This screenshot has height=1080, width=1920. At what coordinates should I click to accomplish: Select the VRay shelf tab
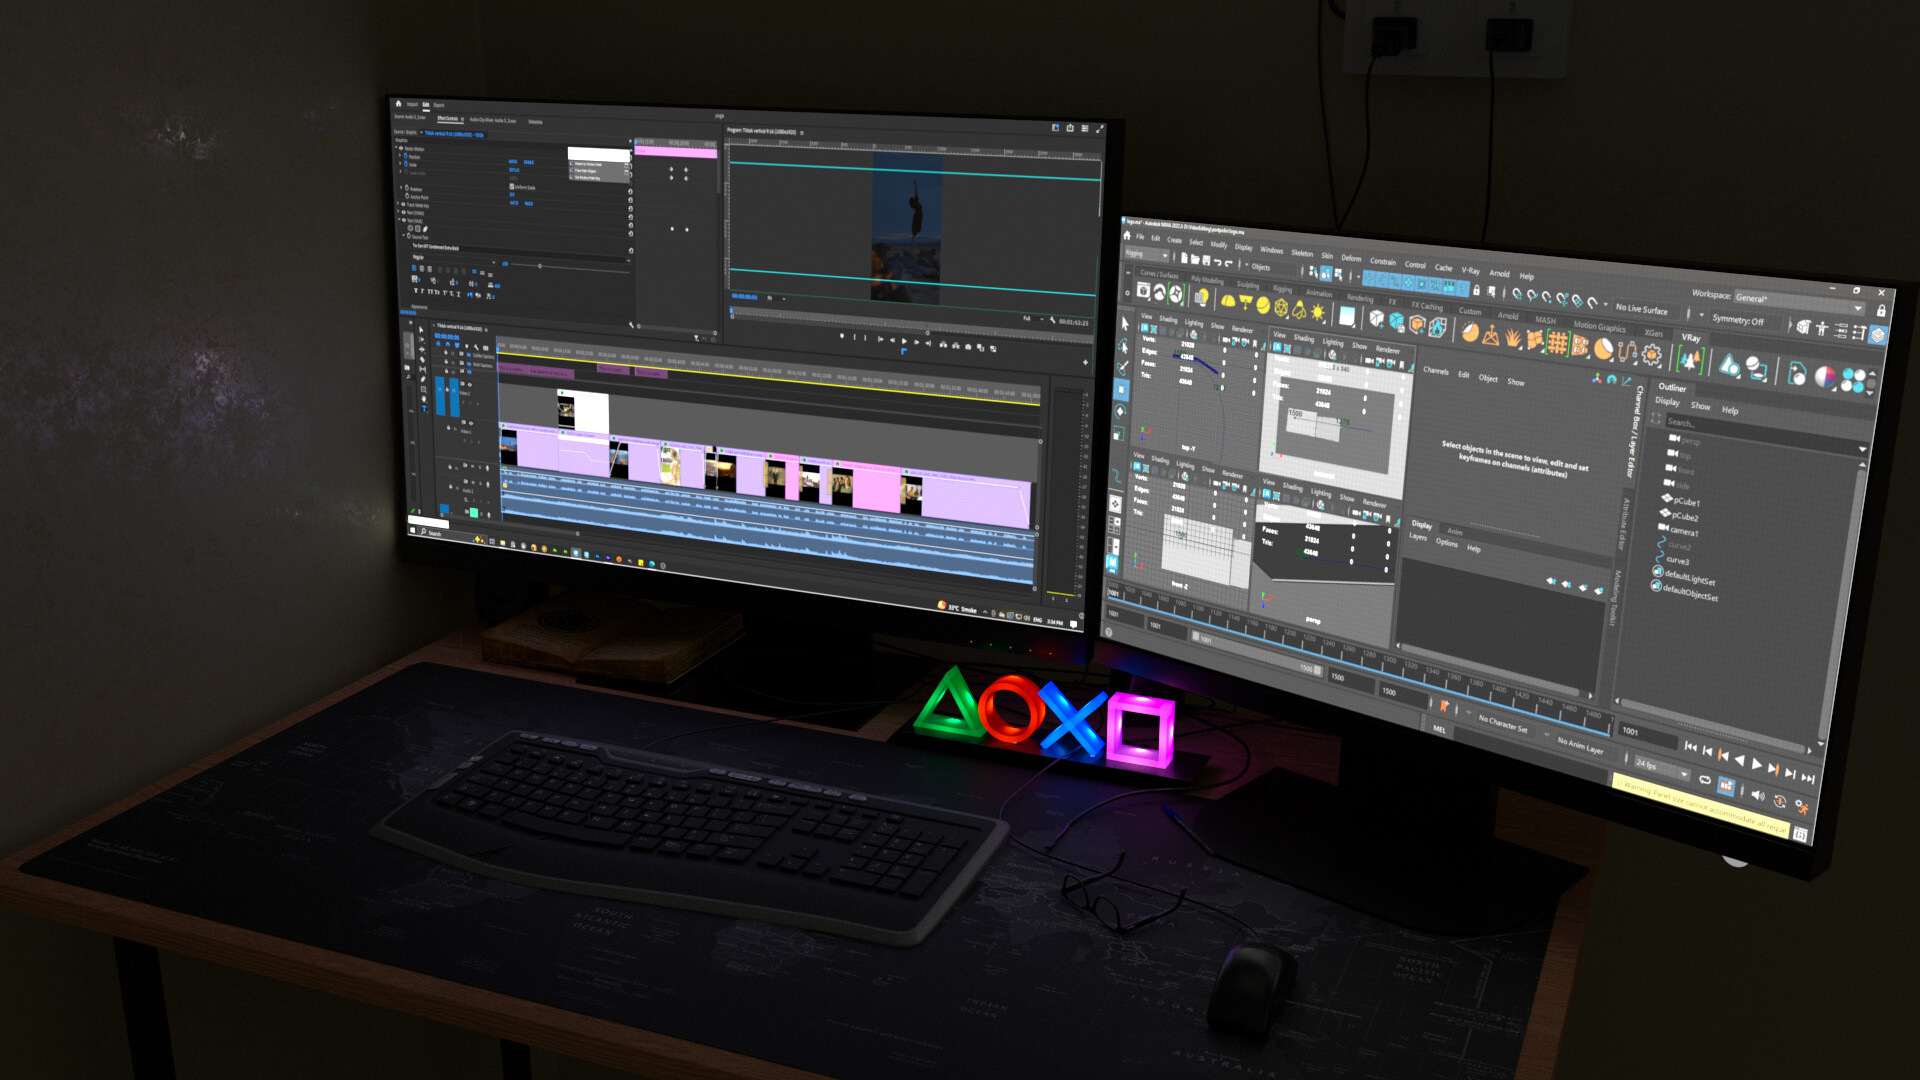[1690, 338]
